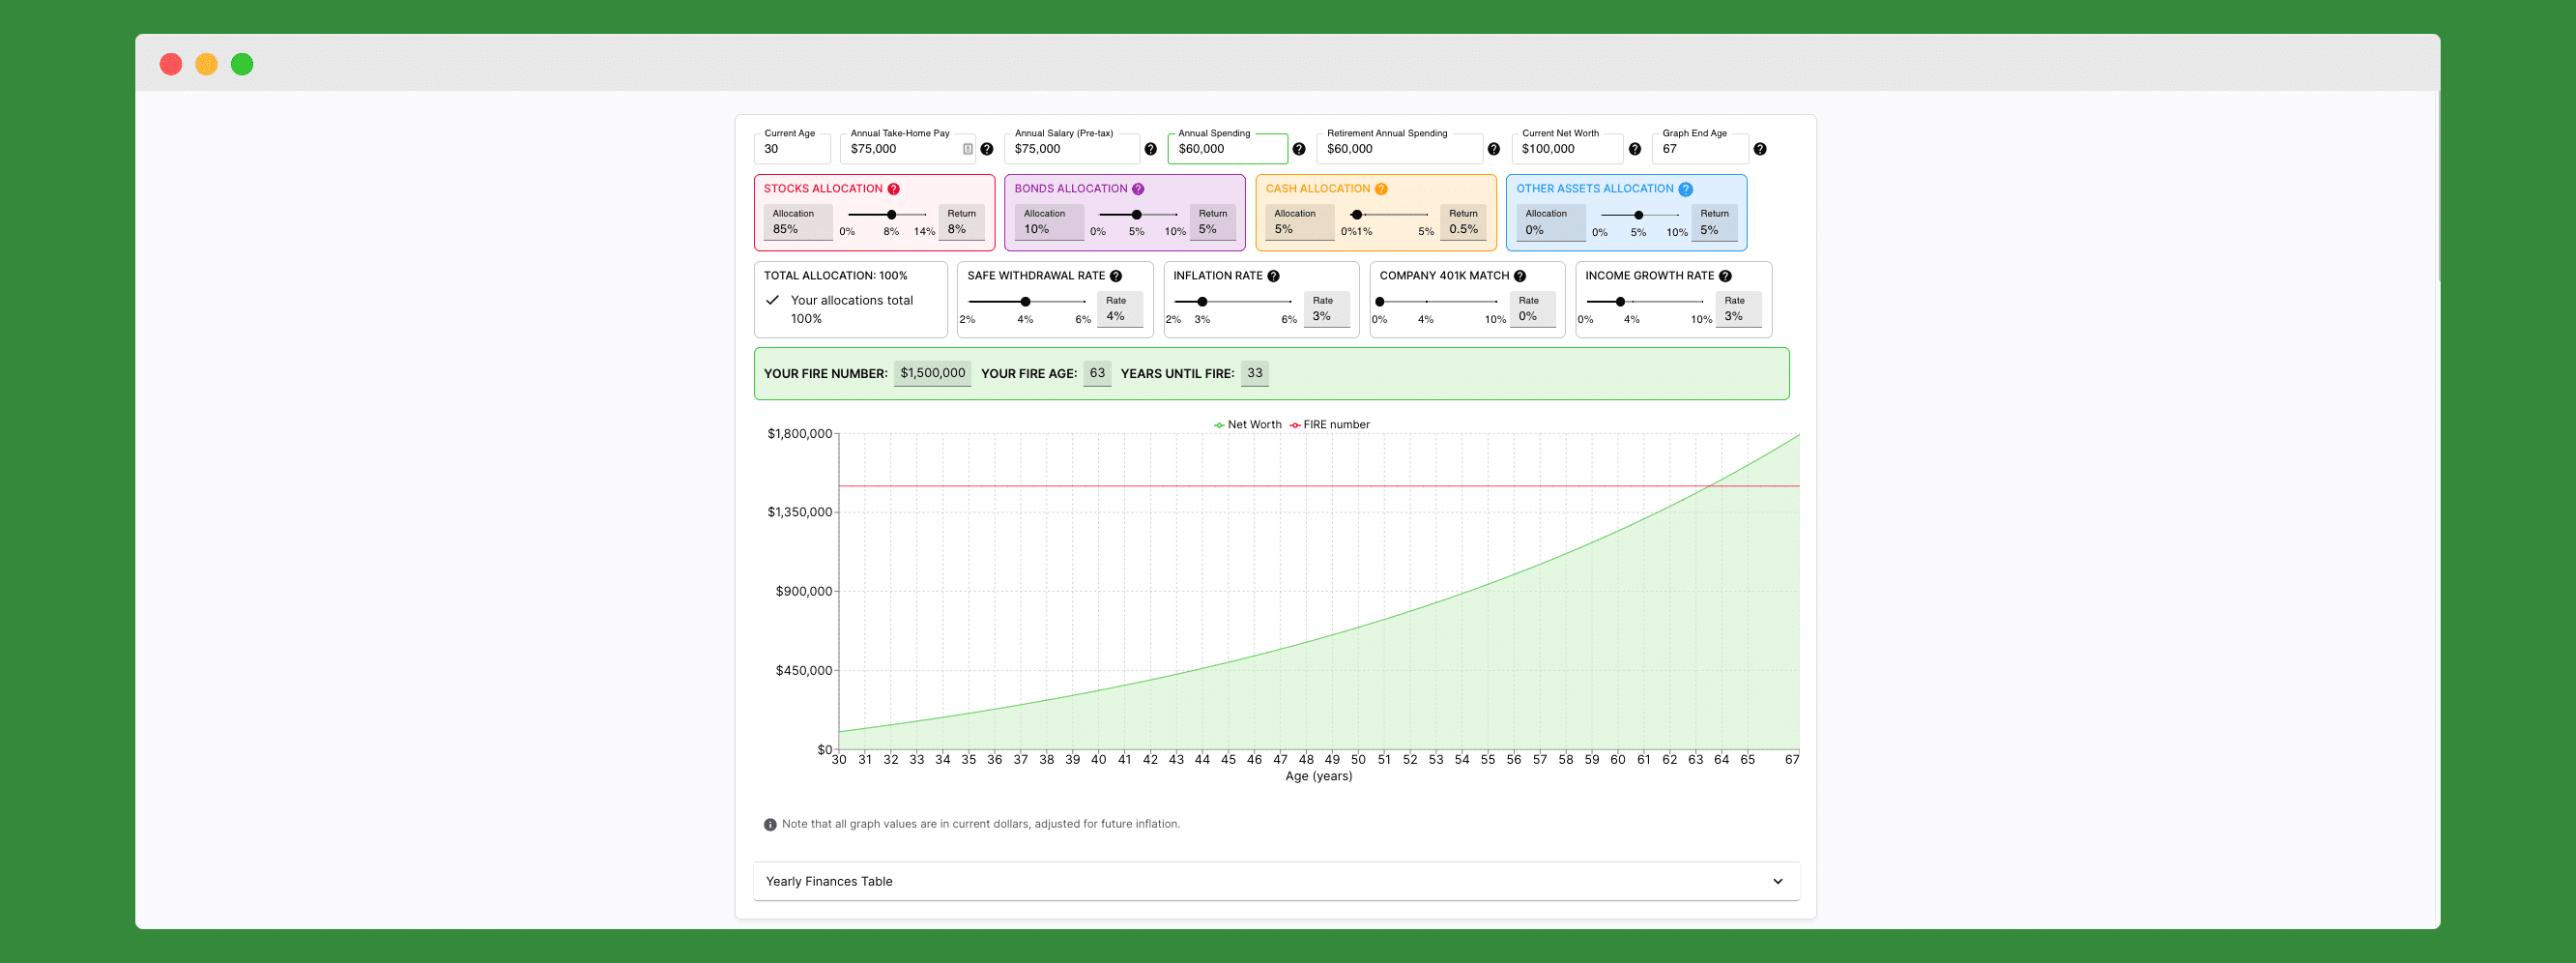Click help icon next to Annual Take-Home Pay

click(986, 149)
